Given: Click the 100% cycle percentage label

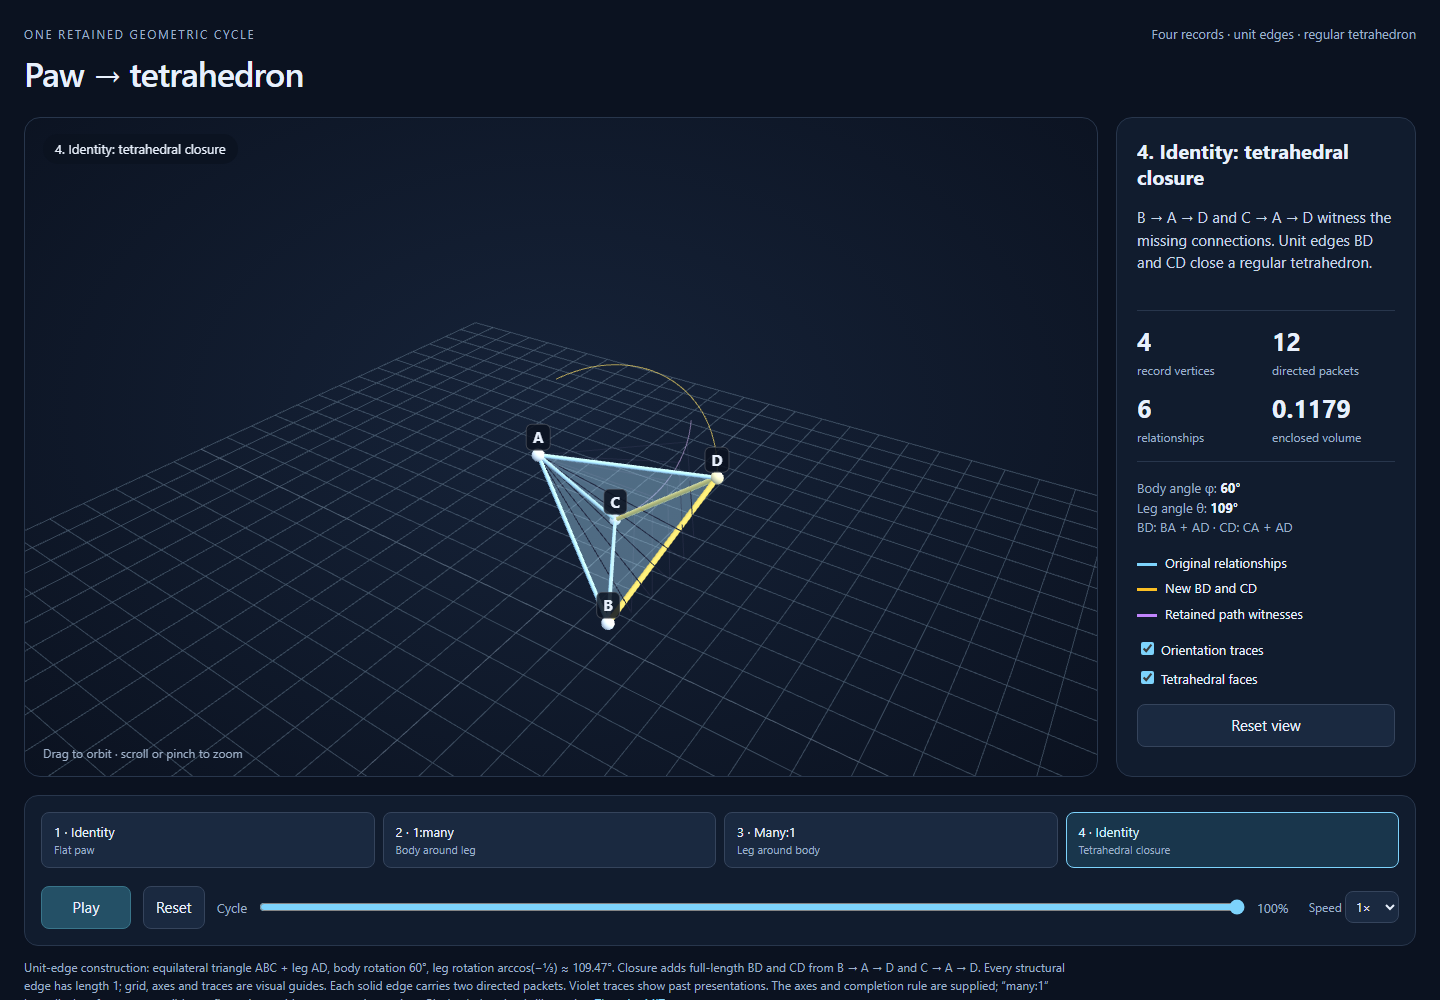Looking at the screenshot, I should coord(1273,908).
